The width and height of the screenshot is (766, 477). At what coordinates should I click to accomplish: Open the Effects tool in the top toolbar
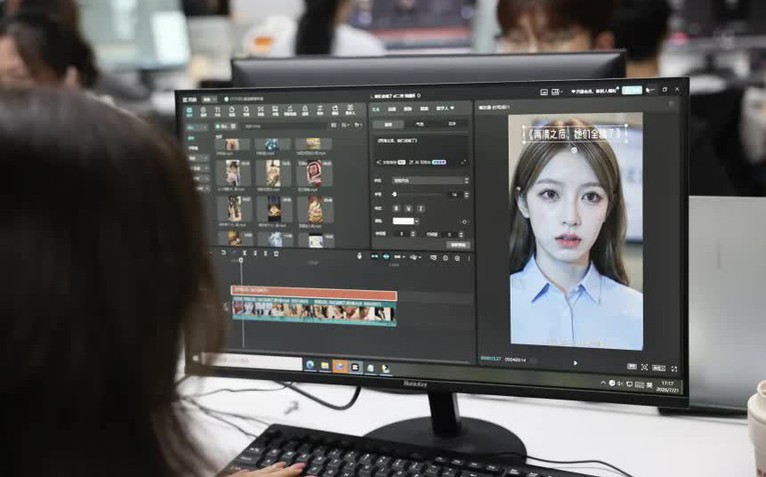coord(246,112)
